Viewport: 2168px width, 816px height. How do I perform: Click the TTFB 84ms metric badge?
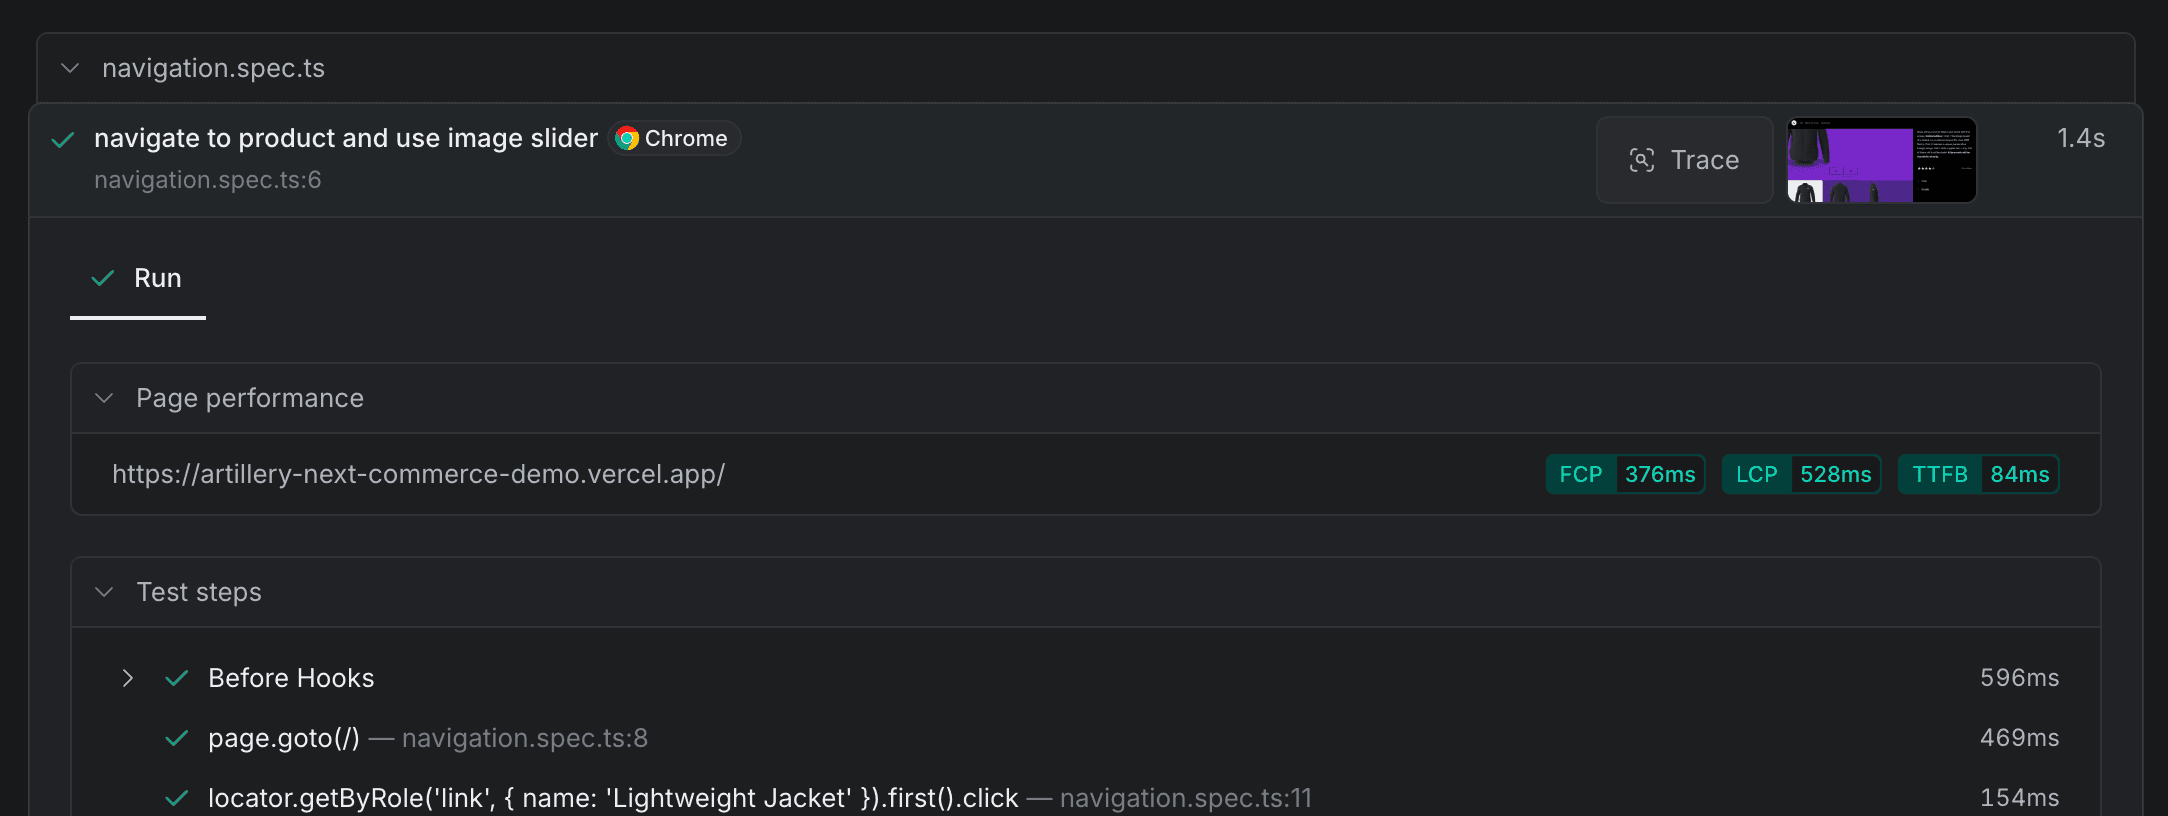click(1979, 474)
